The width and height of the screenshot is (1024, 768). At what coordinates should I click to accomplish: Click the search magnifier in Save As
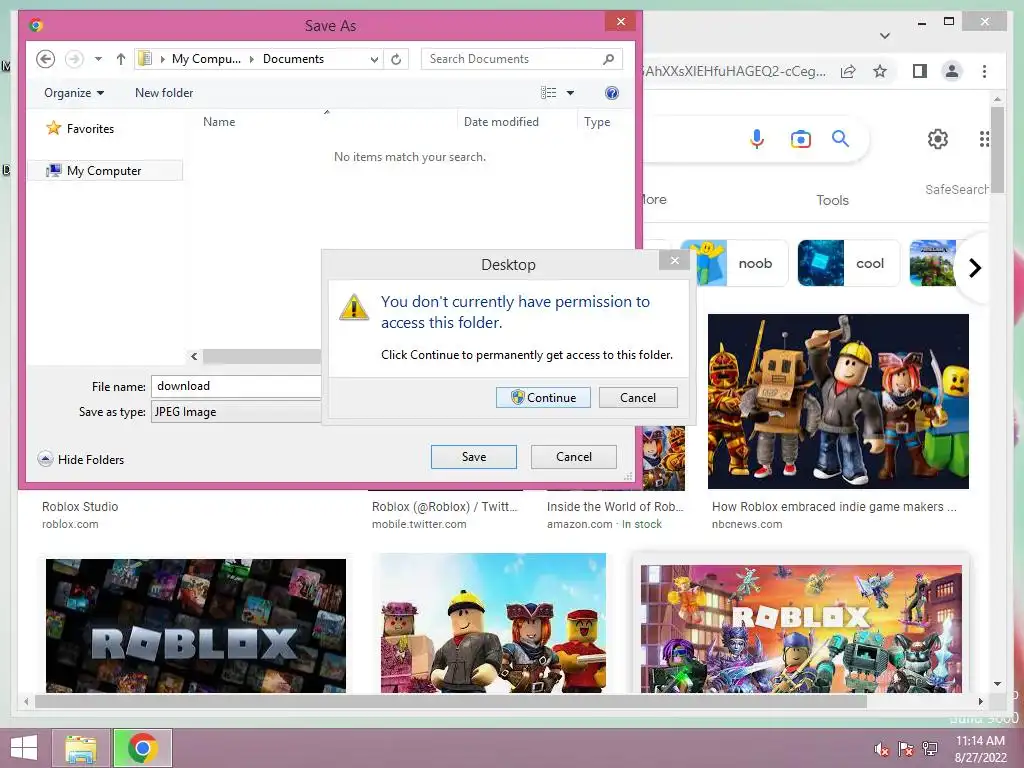(608, 59)
